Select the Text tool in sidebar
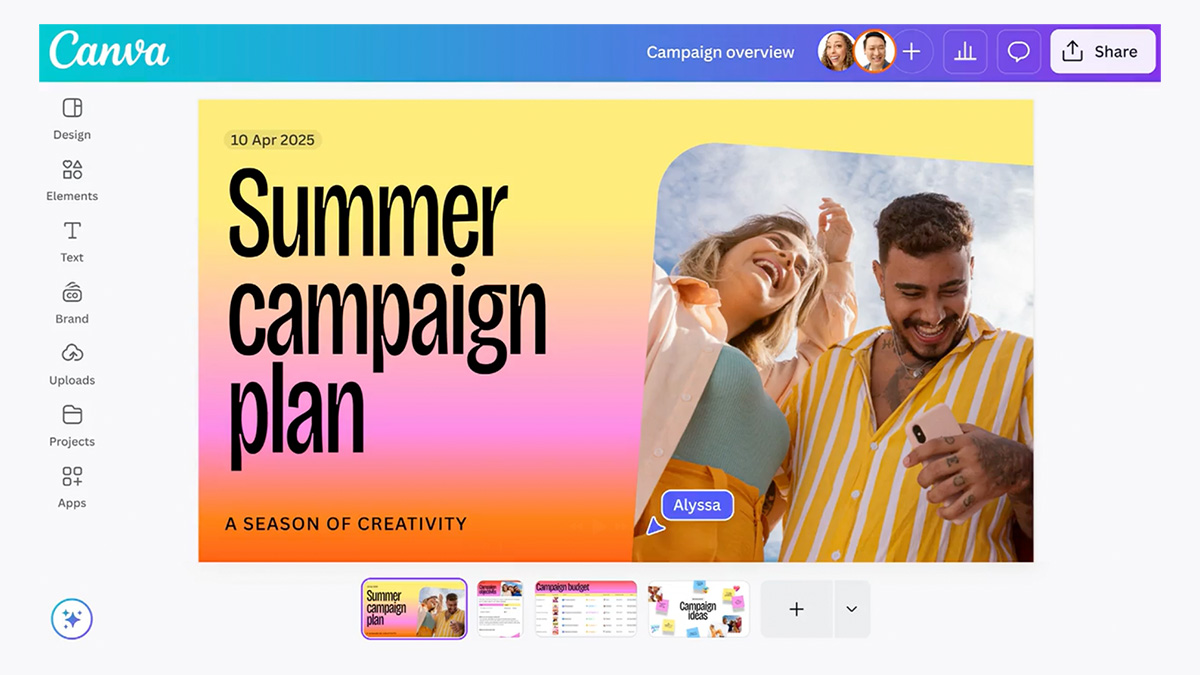Image resolution: width=1200 pixels, height=675 pixels. click(x=72, y=242)
